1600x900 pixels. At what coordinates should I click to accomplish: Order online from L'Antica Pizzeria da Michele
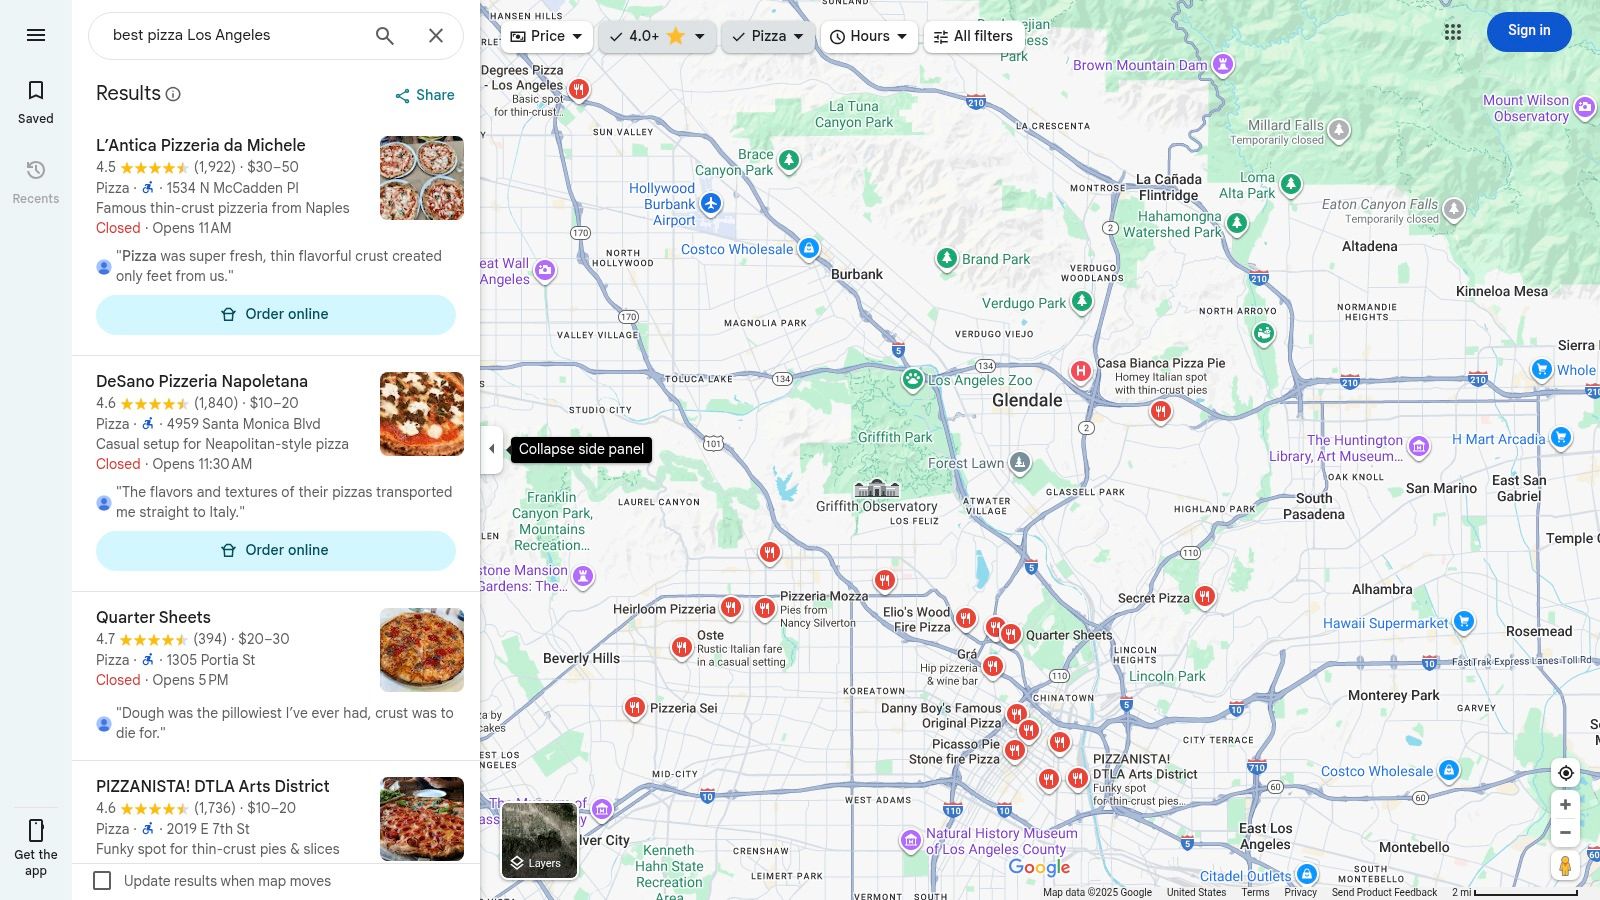(x=276, y=314)
